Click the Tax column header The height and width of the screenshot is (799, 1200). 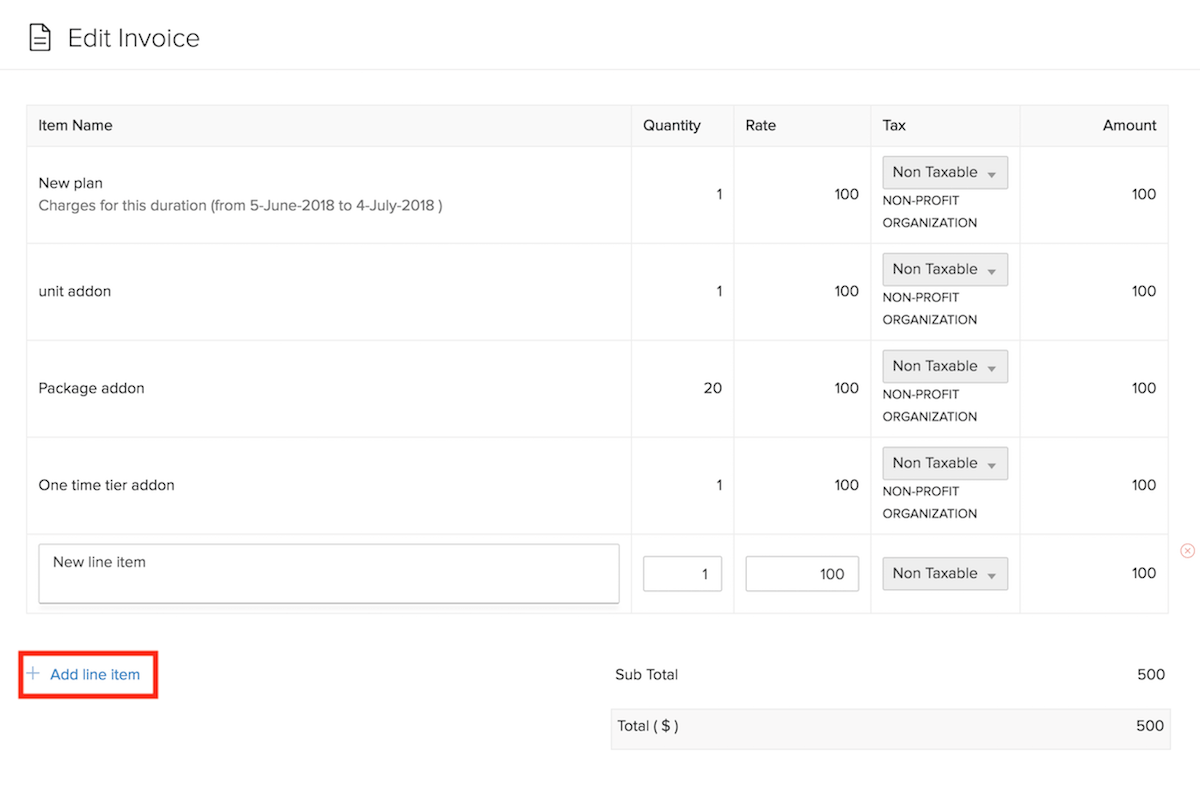894,126
